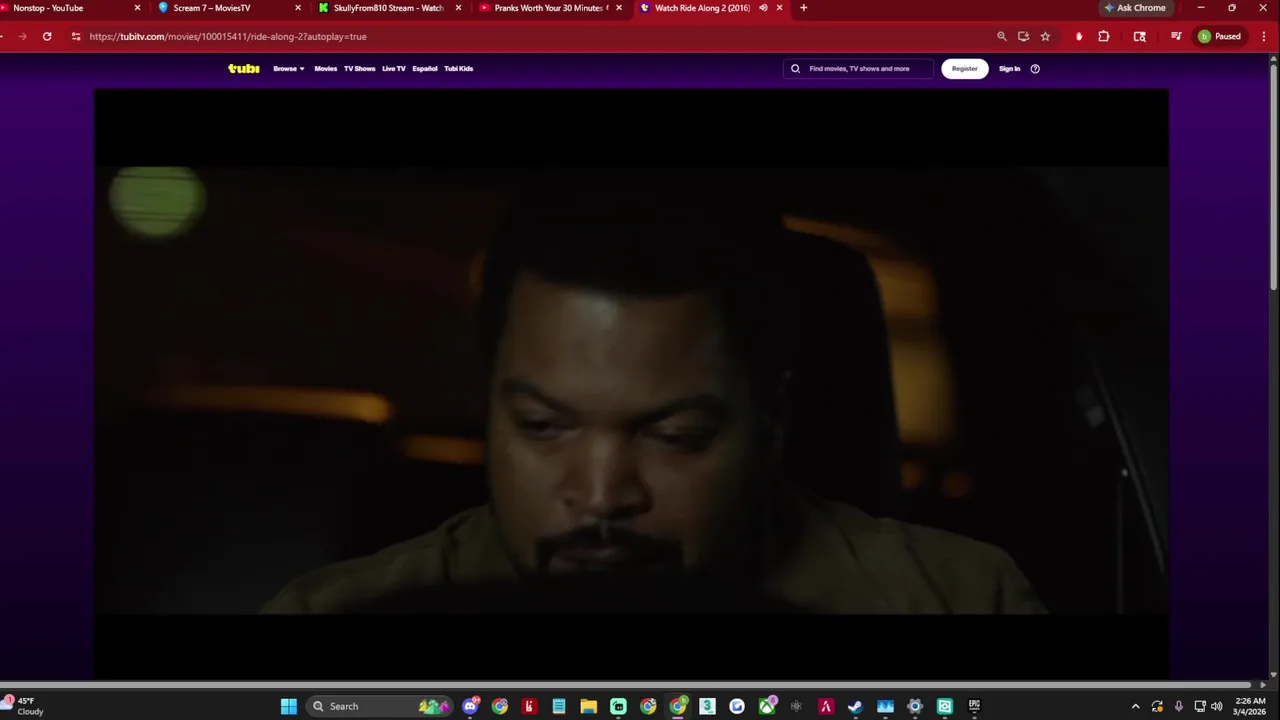
Task: Close the Watch Ride Along 2 tab
Action: (780, 8)
